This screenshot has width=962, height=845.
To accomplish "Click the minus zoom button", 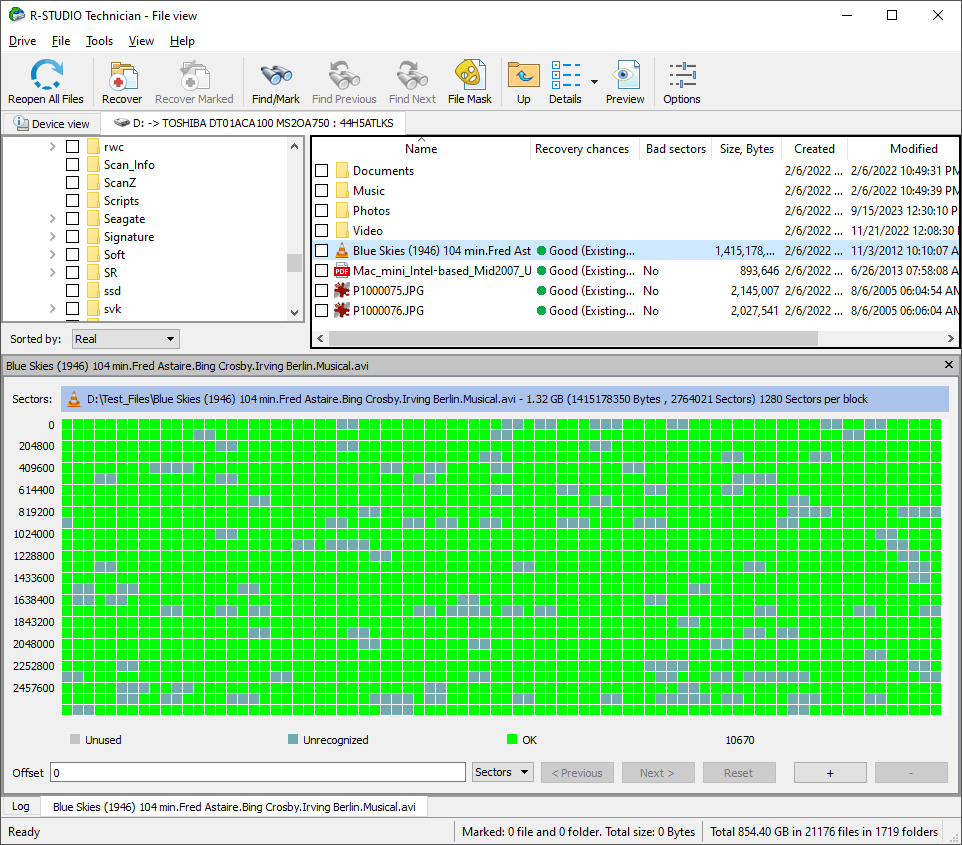I will tap(911, 773).
